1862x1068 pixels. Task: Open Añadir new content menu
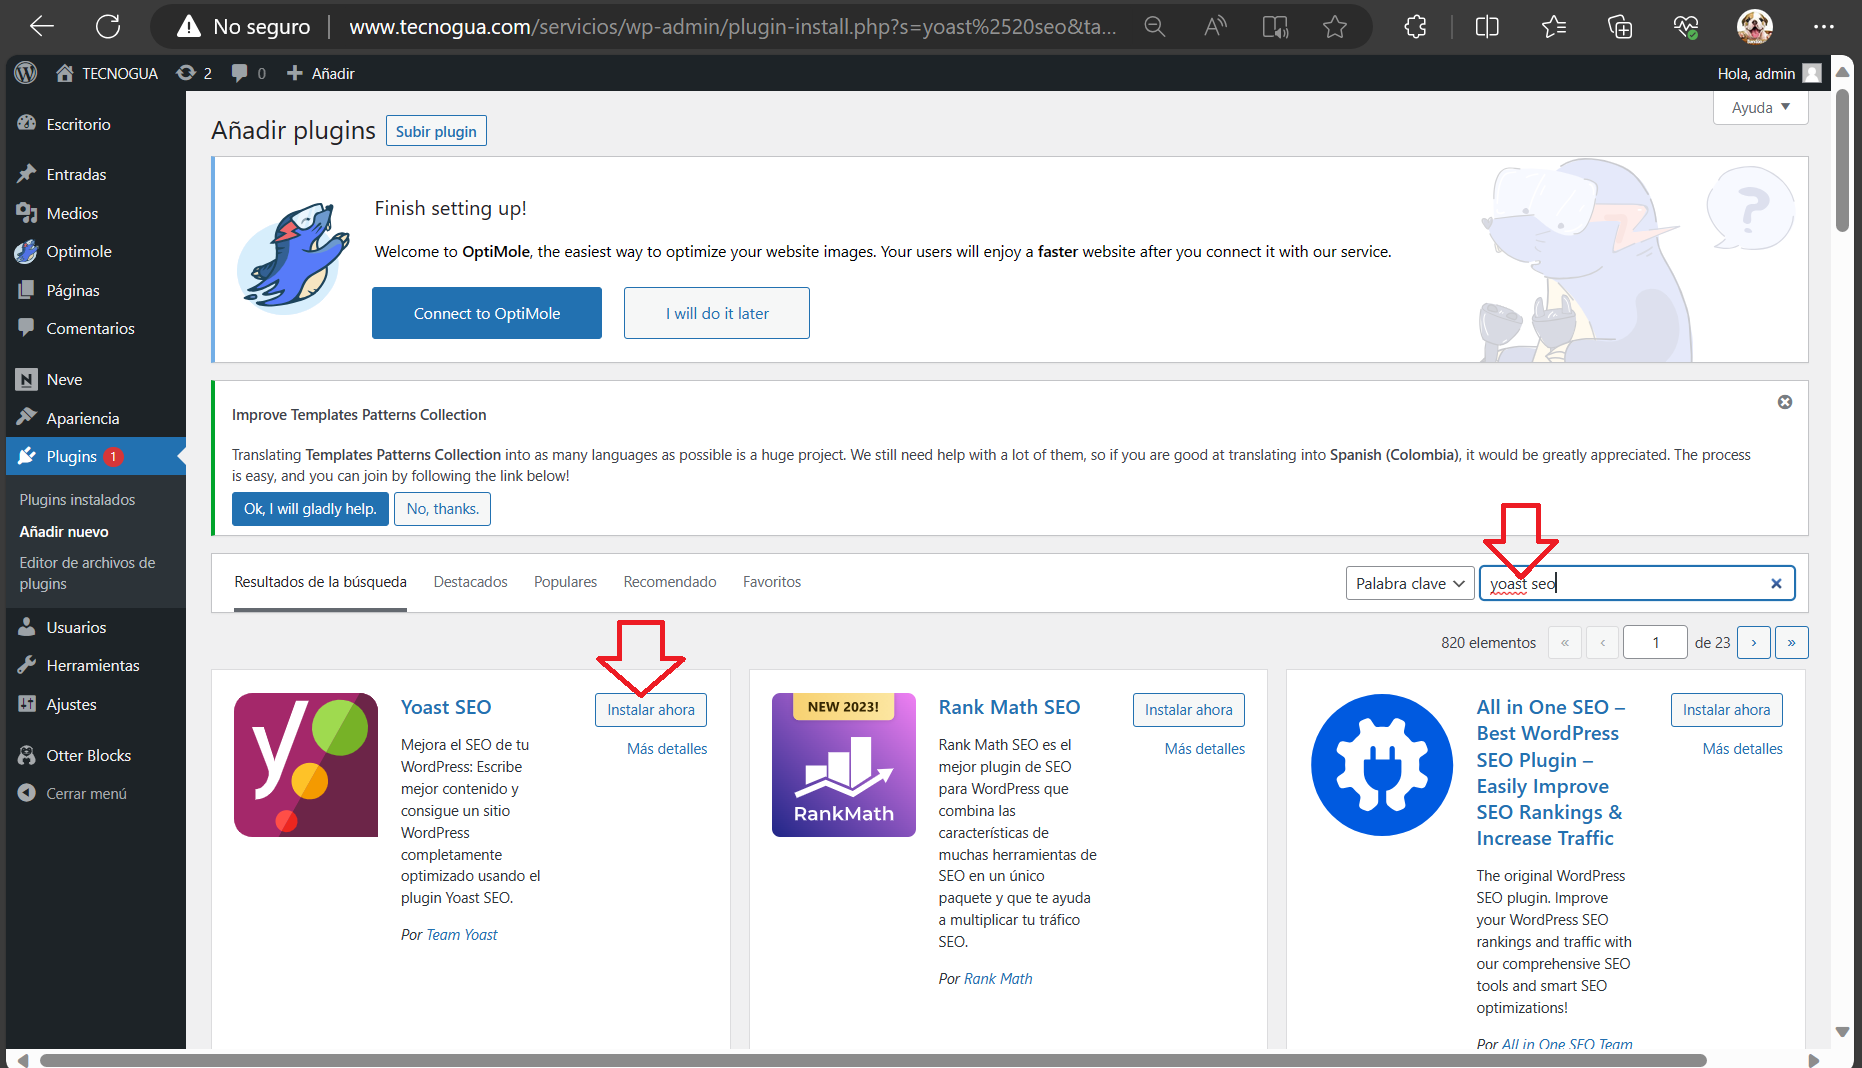coord(321,73)
